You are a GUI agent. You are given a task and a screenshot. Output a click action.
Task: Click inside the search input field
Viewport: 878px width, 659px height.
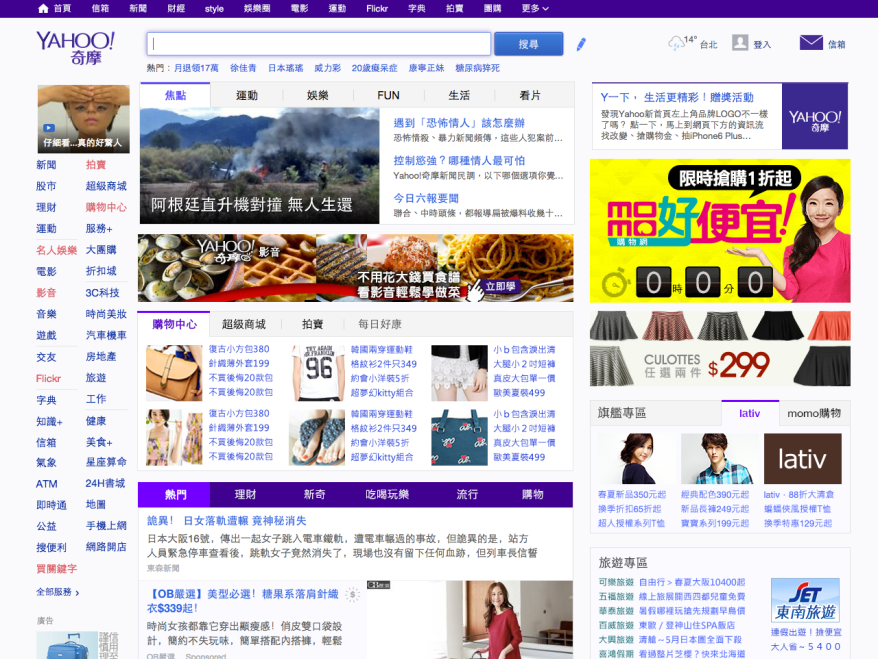[318, 43]
